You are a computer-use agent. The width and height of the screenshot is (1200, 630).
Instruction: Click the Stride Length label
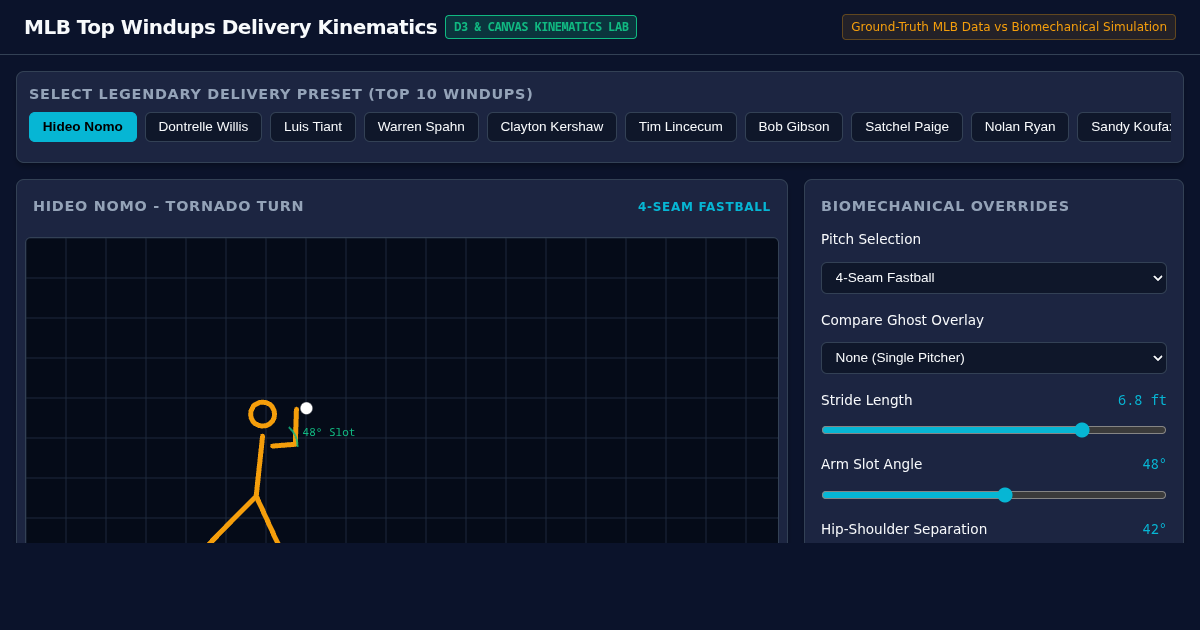tap(867, 400)
